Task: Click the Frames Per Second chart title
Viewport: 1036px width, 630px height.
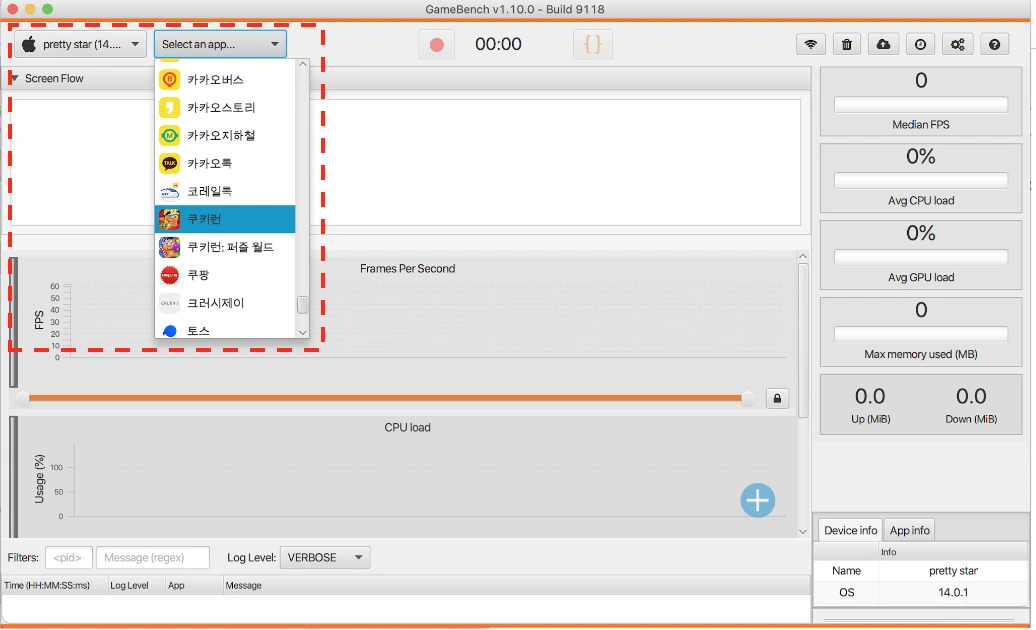Action: coord(407,268)
